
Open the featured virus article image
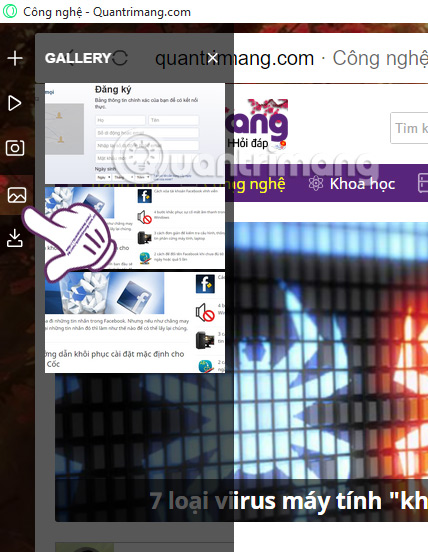point(241,371)
